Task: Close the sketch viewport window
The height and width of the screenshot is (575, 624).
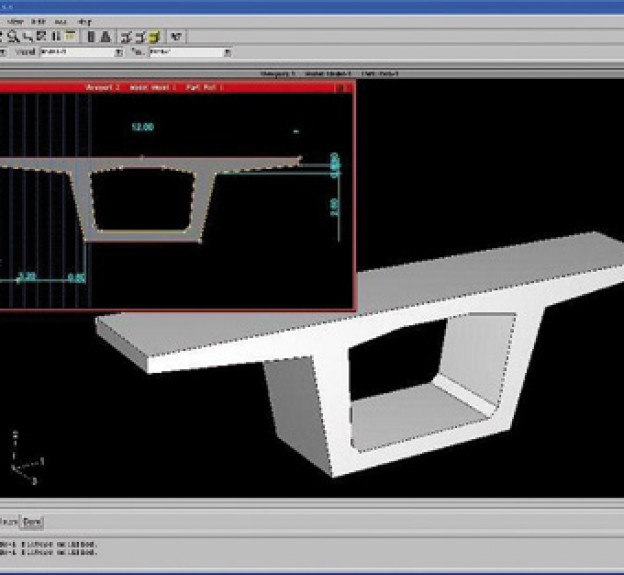Action: click(x=349, y=88)
